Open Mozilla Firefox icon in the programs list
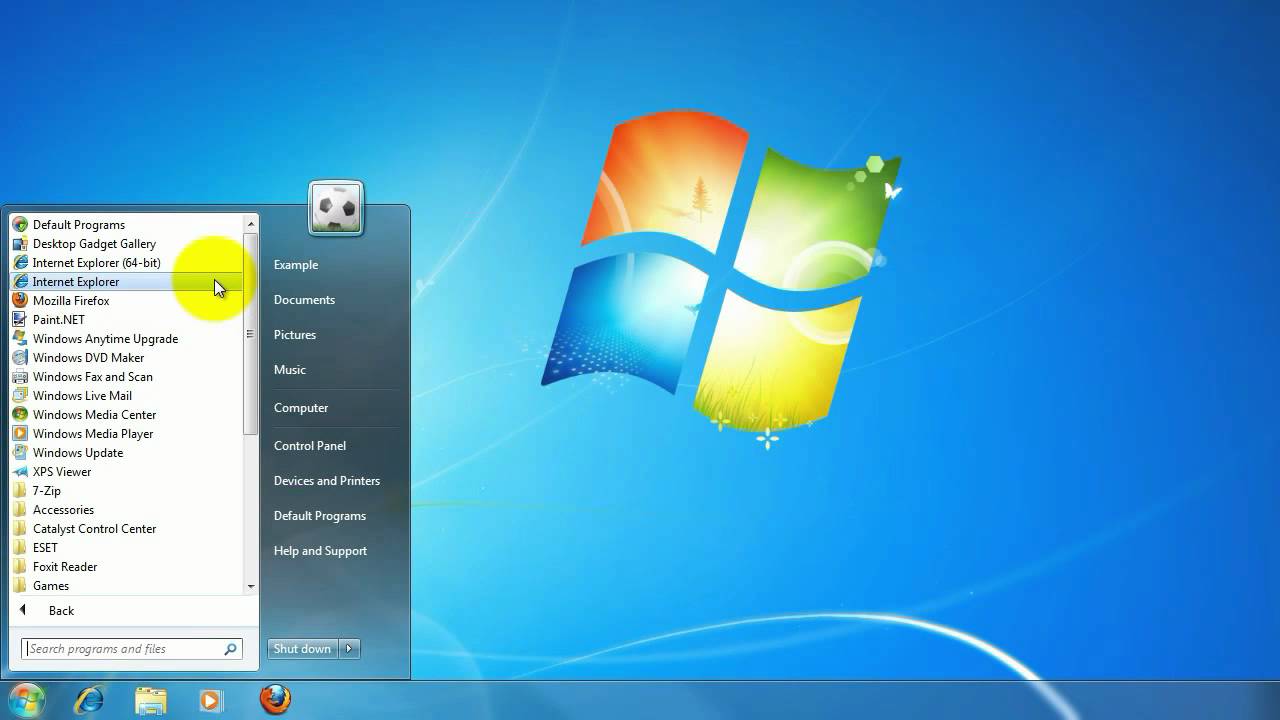The width and height of the screenshot is (1280, 720). 20,301
